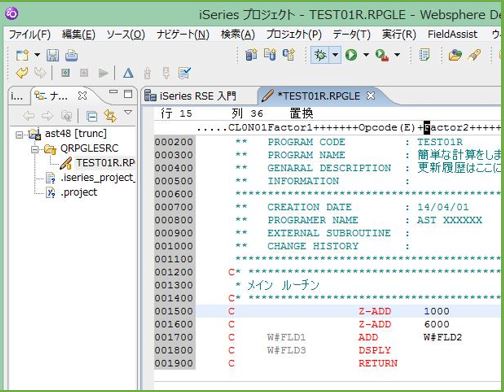Click the document-to-database transfer icon
Screen dimensions: 504x392
point(270,55)
